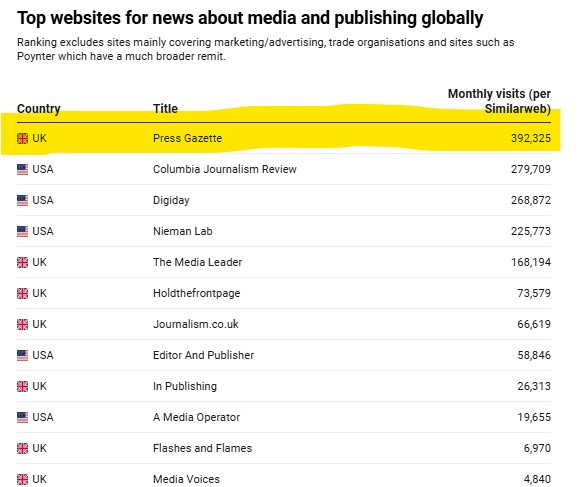Select the Flashes and Flames title
This screenshot has height=487, width=580.
202,449
